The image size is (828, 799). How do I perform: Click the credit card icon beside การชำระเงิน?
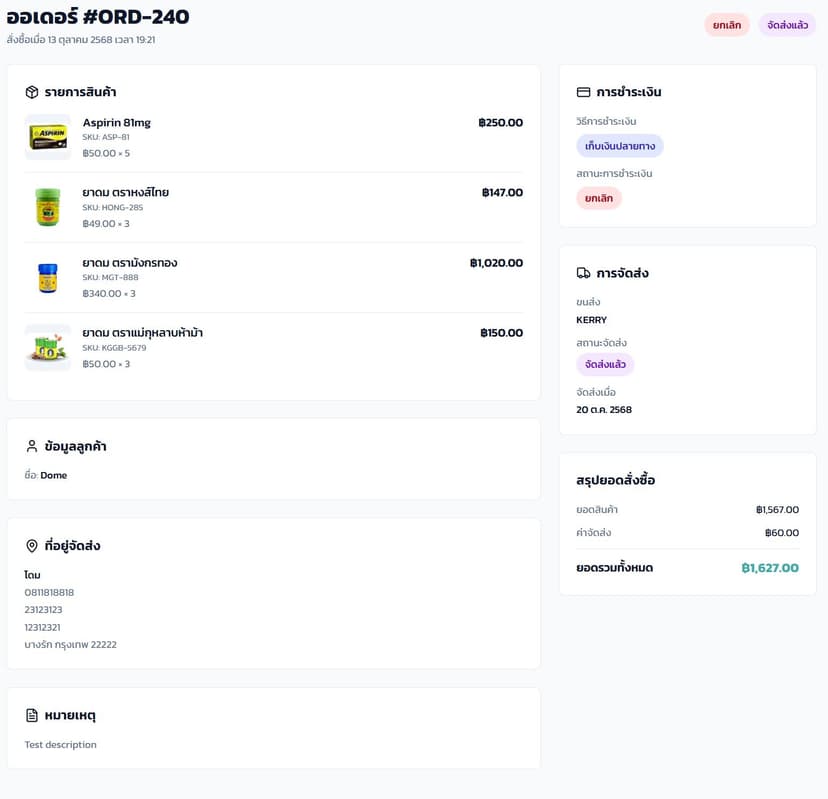tap(584, 92)
